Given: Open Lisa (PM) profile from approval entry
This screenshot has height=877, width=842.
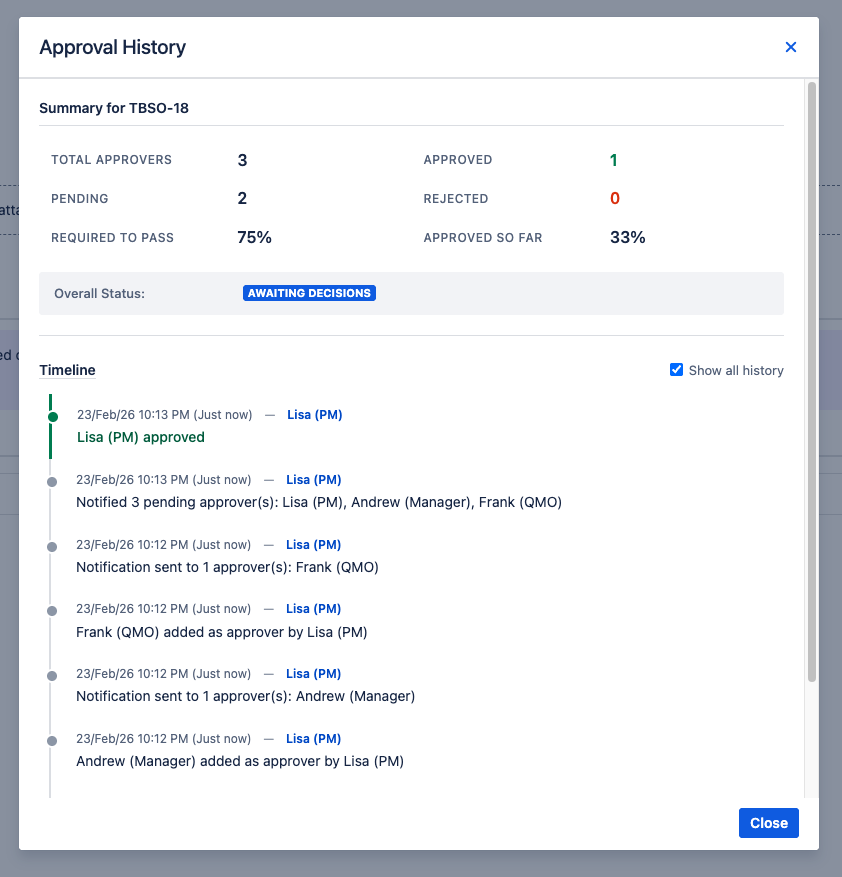Looking at the screenshot, I should click(314, 414).
